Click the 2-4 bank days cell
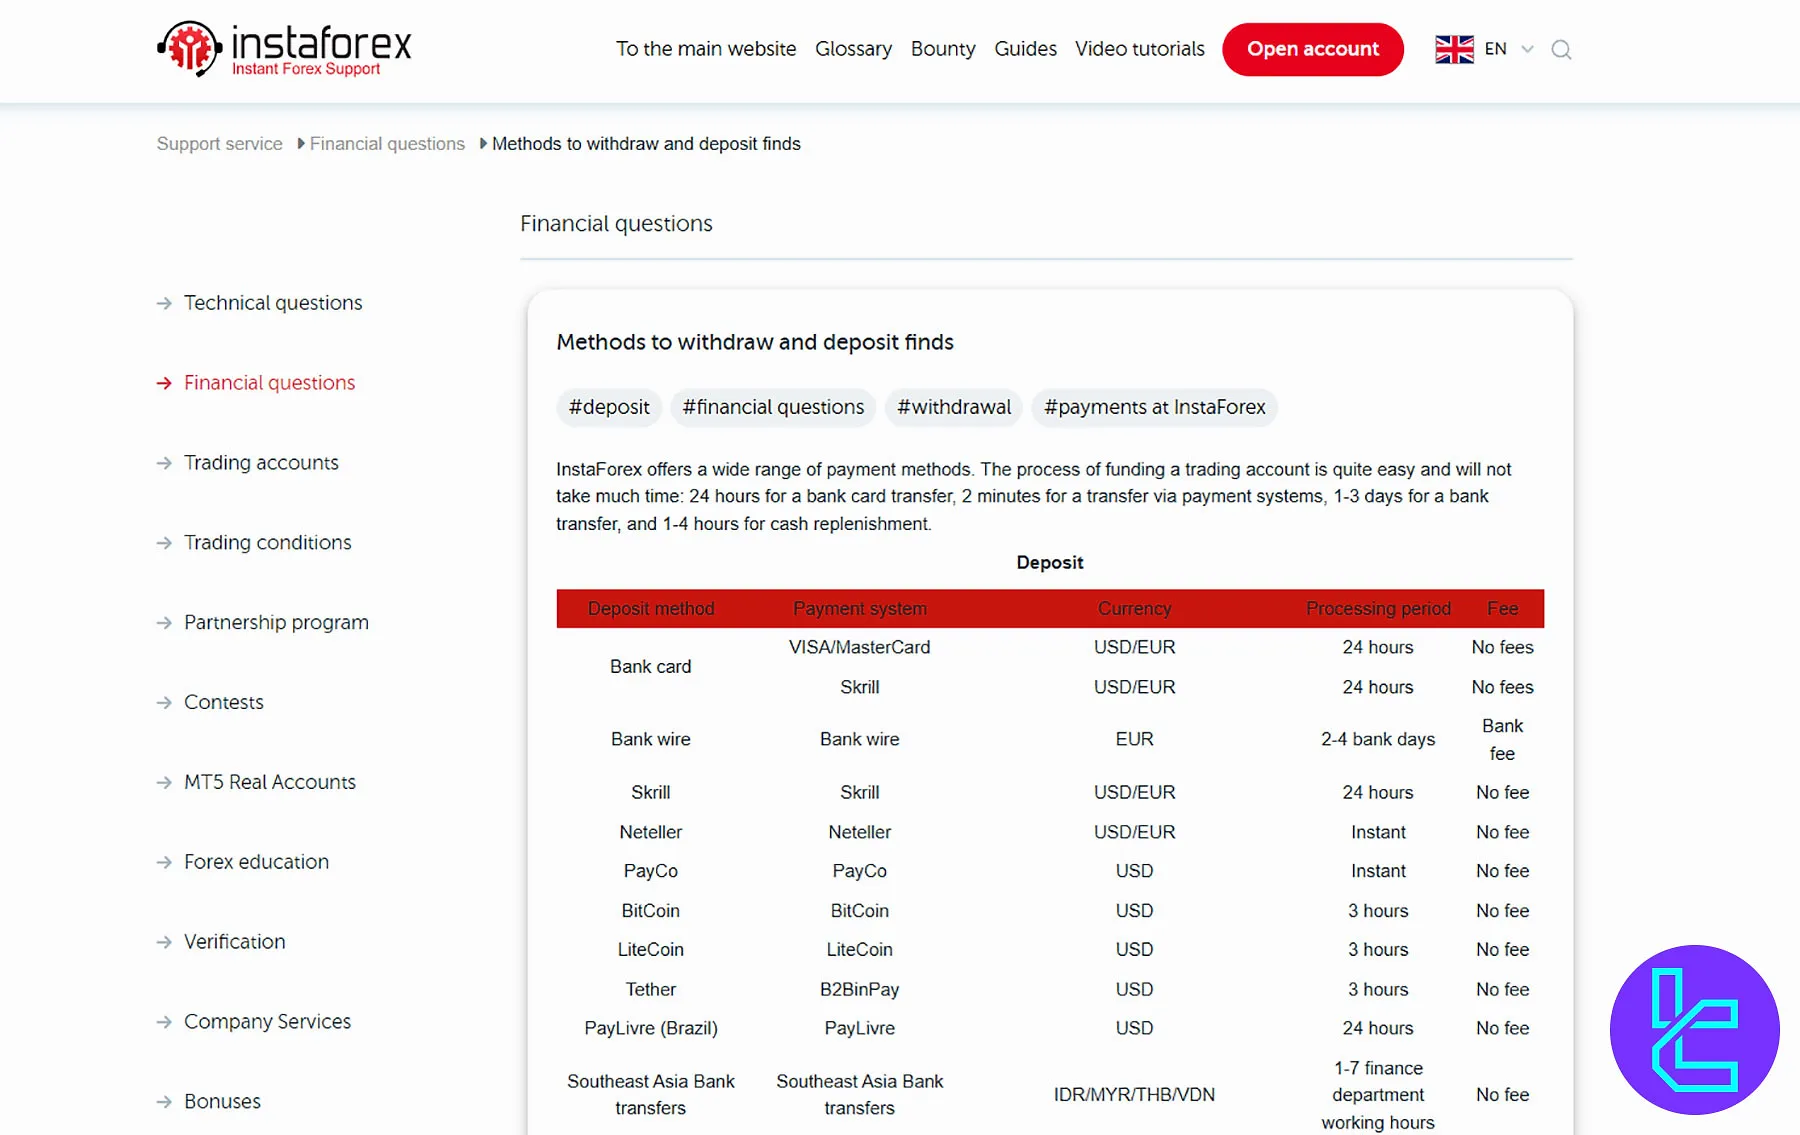This screenshot has height=1135, width=1800. (1378, 740)
